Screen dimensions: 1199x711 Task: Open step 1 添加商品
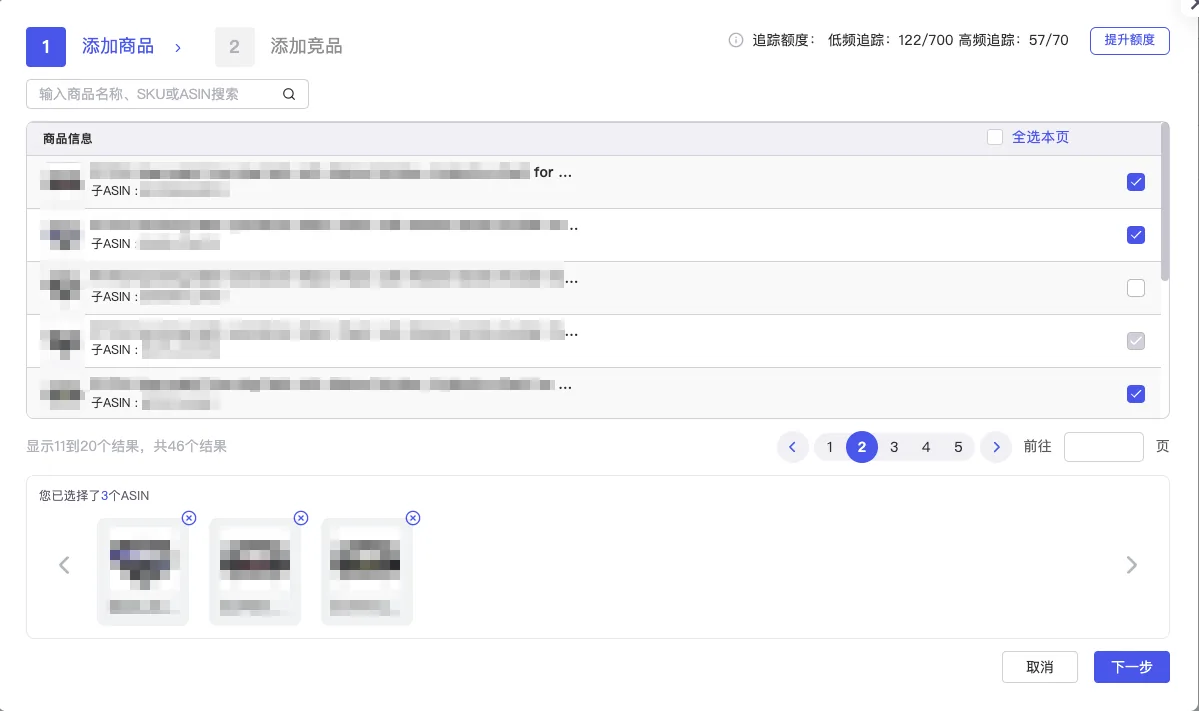click(90, 47)
